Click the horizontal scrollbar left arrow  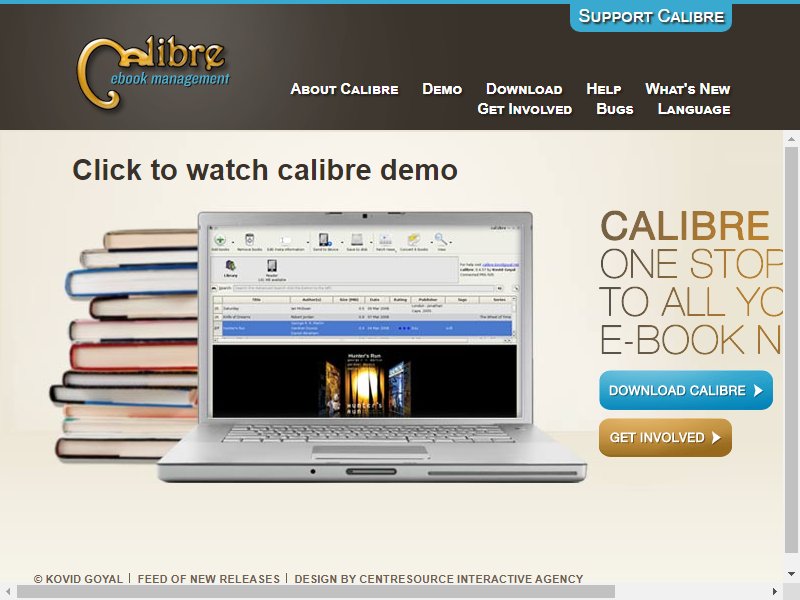click(x=7, y=592)
